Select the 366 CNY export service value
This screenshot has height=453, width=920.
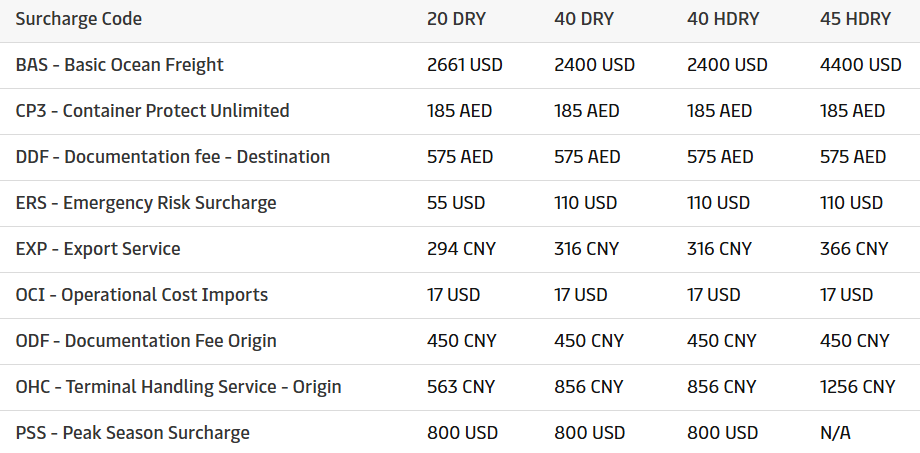click(x=854, y=249)
